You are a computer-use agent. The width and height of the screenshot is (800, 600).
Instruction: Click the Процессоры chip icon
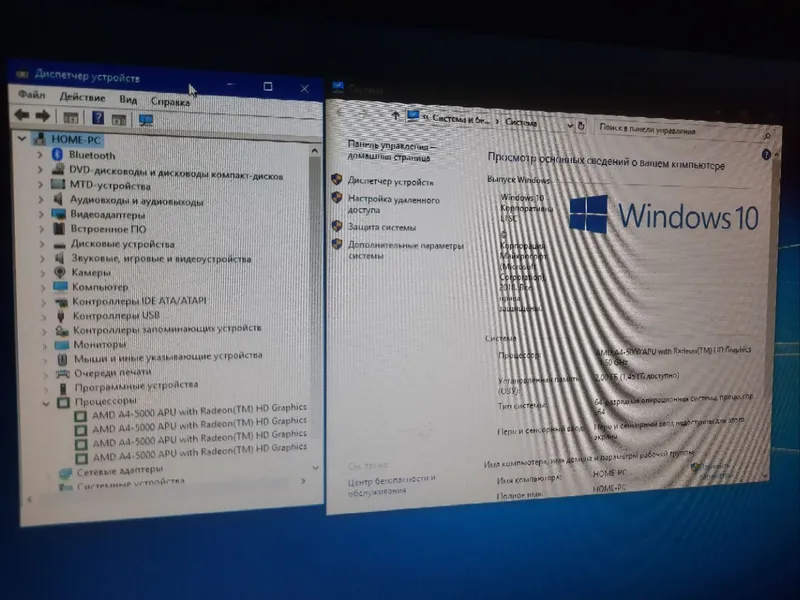63,403
